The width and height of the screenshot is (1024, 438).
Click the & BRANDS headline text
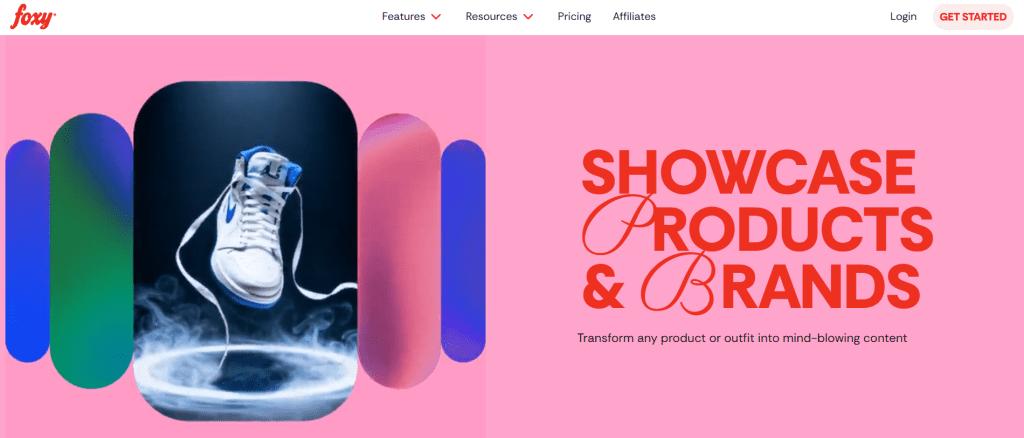(x=751, y=285)
